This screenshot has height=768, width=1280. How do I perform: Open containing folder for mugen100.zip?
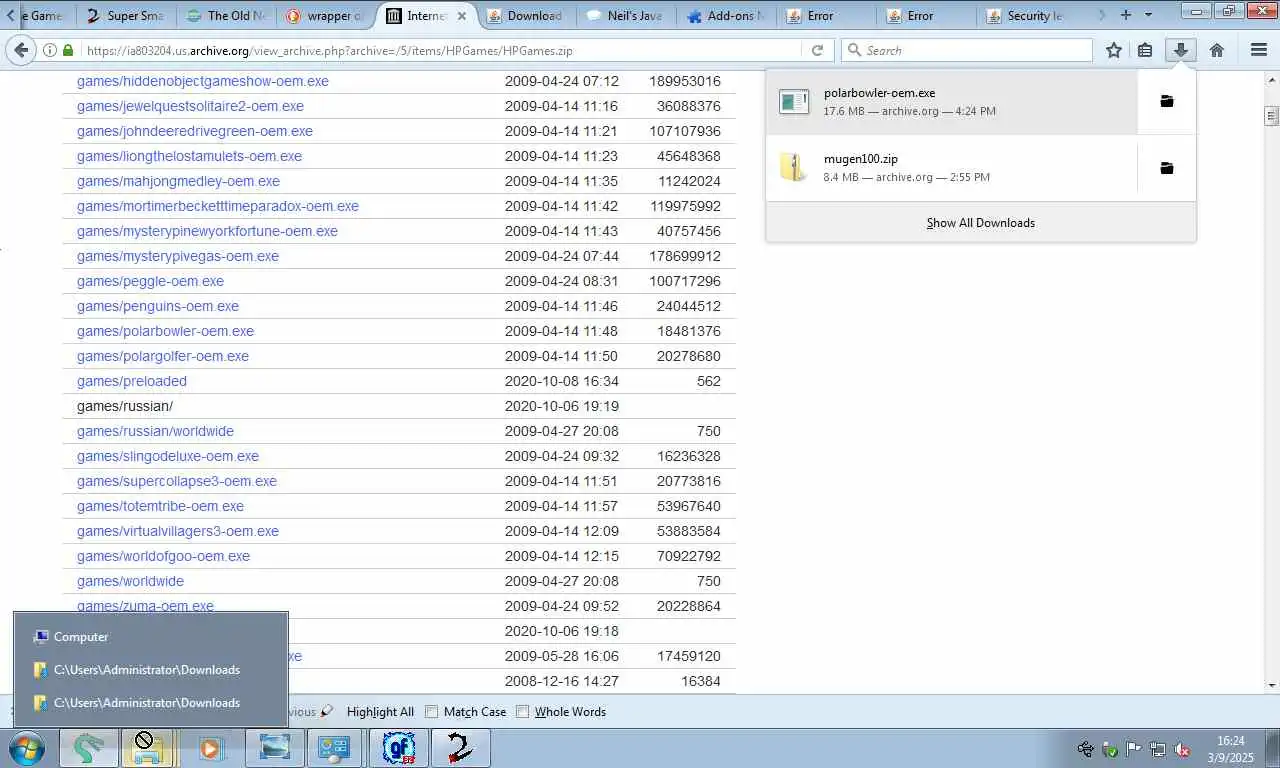click(x=1166, y=168)
